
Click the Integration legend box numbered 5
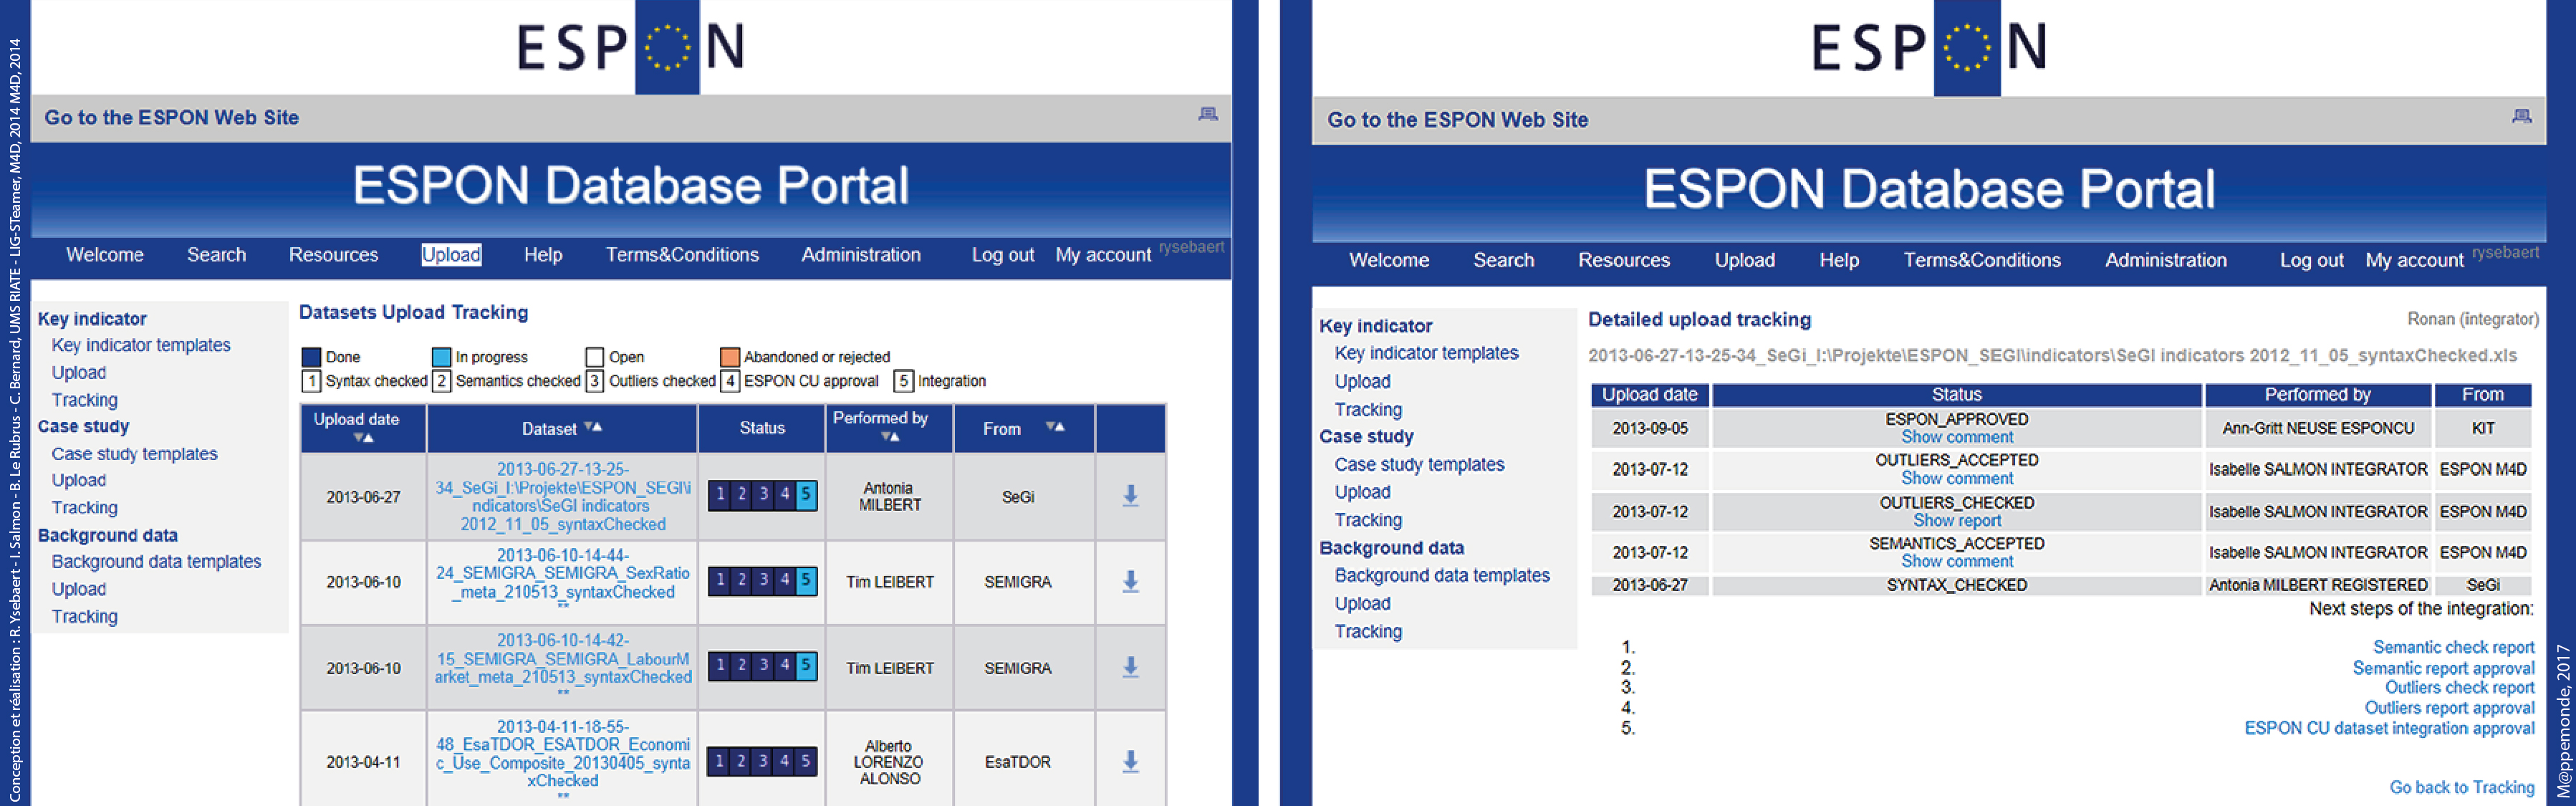click(903, 381)
